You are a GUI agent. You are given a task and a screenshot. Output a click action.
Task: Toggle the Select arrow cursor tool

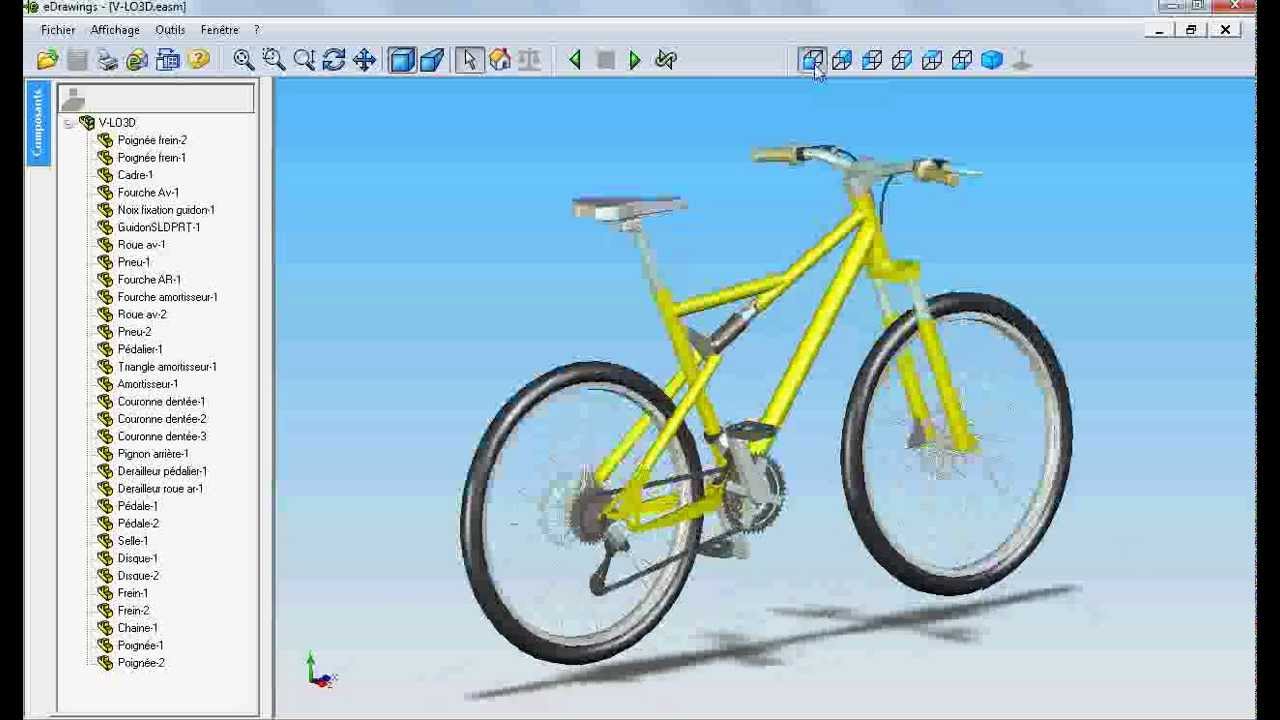pyautogui.click(x=469, y=61)
